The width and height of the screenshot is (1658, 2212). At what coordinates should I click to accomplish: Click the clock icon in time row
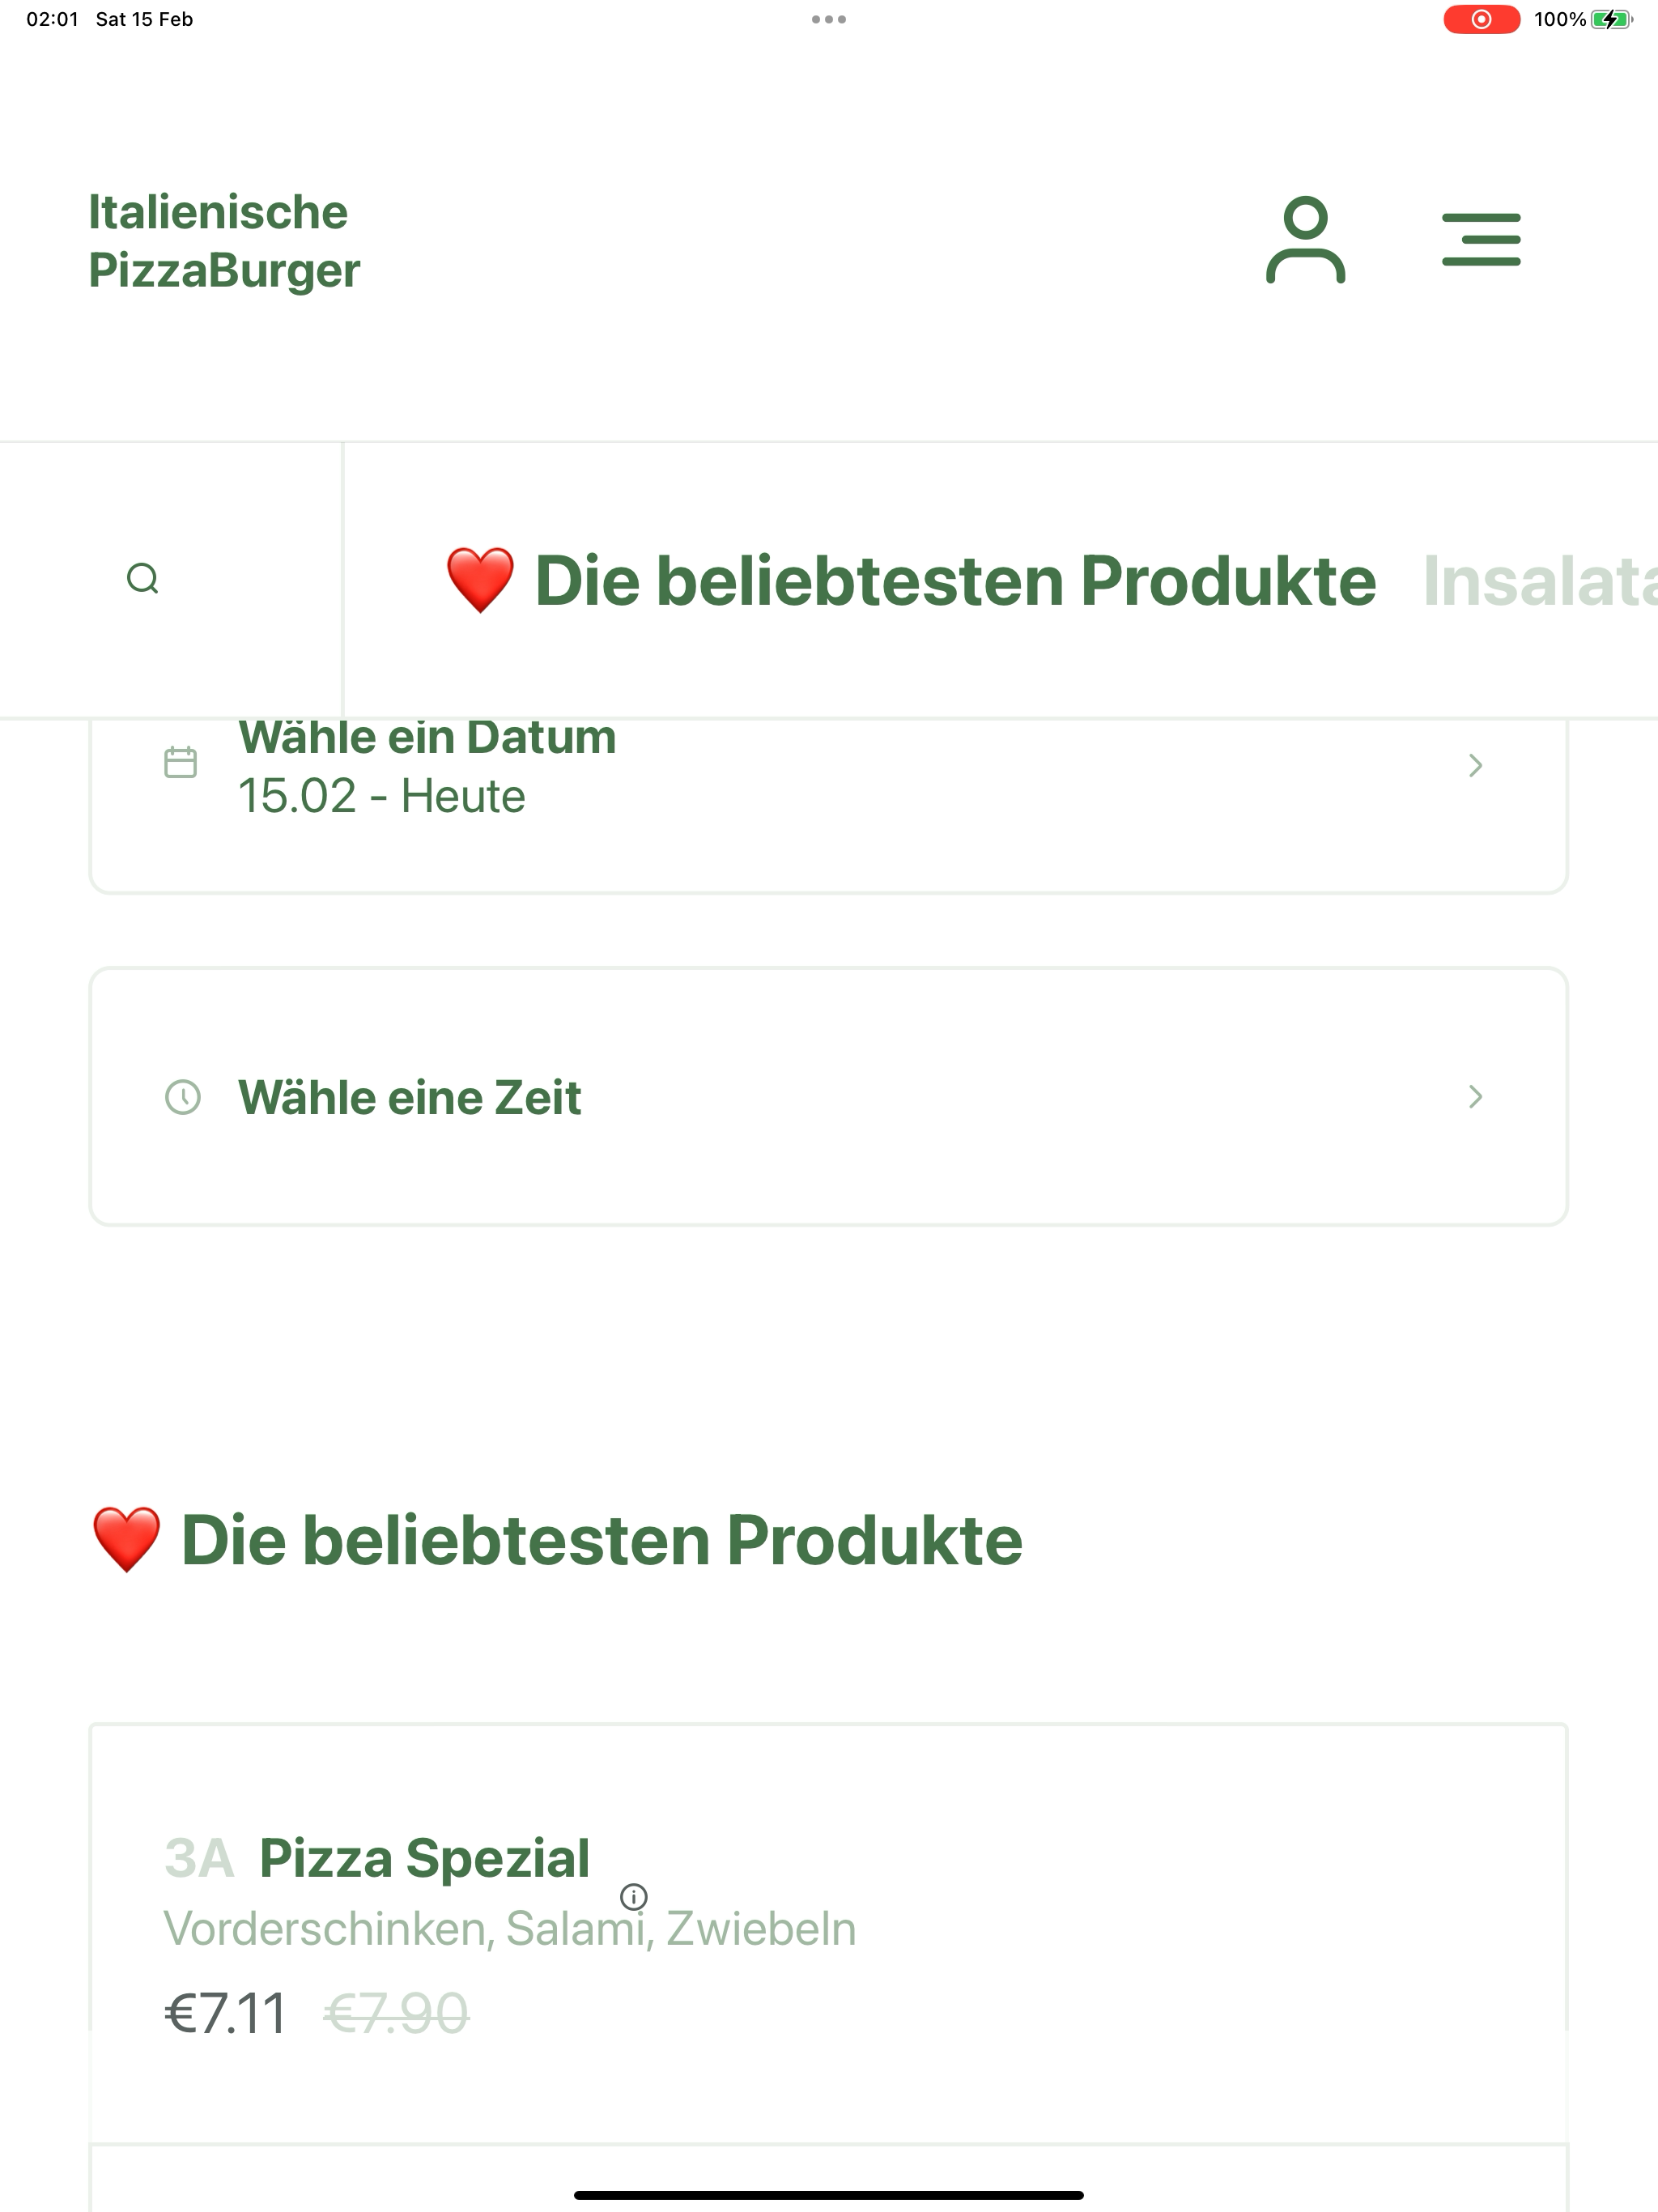(182, 1096)
